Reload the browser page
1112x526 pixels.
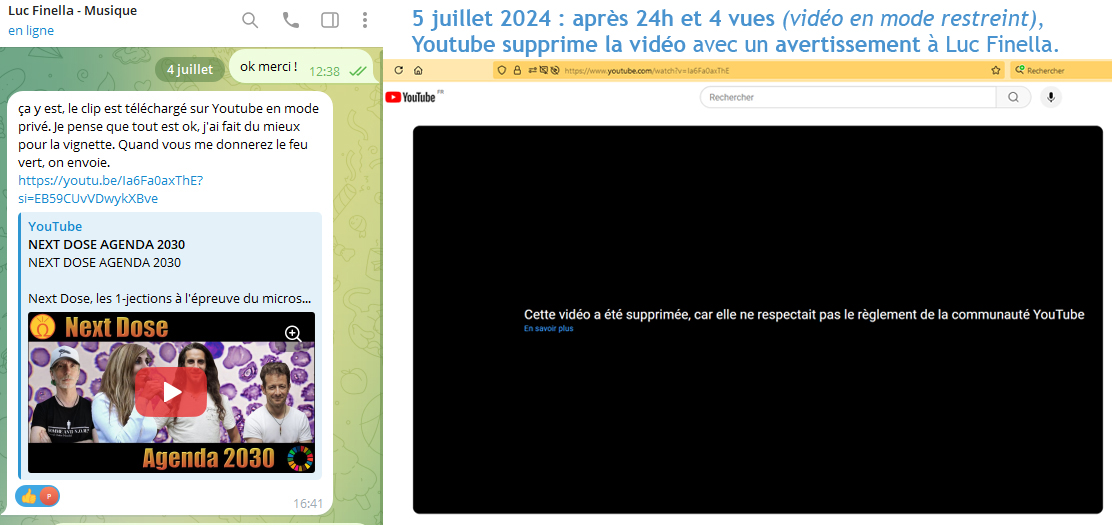(x=399, y=70)
